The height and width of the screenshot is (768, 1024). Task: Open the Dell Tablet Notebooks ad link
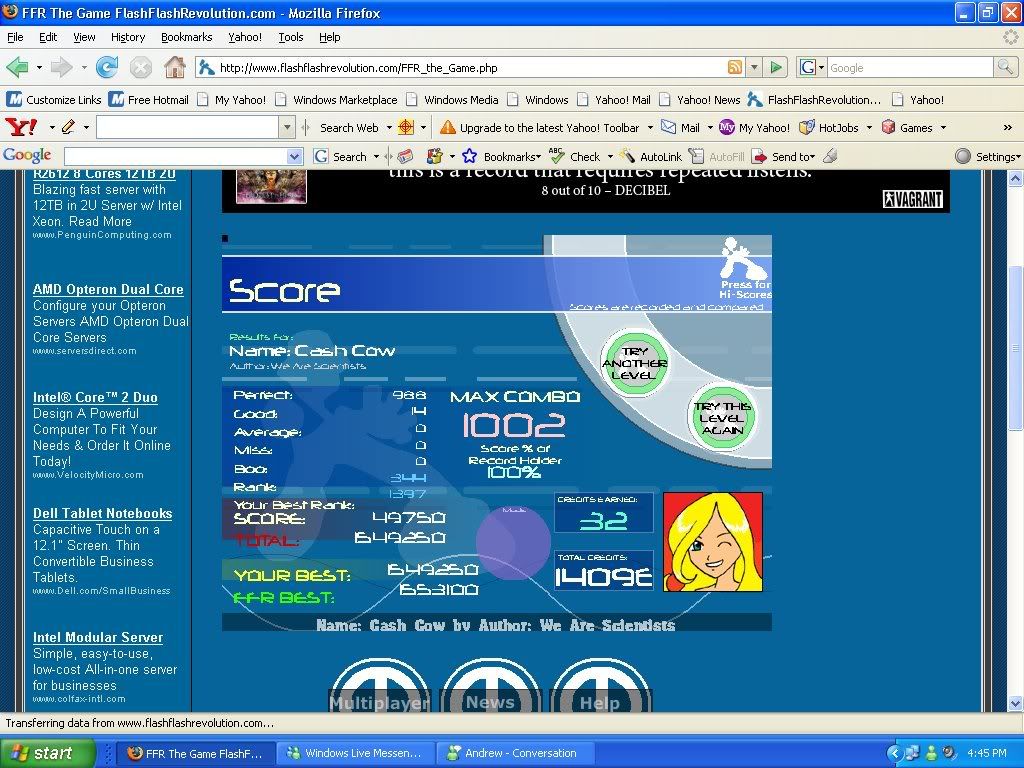click(102, 513)
